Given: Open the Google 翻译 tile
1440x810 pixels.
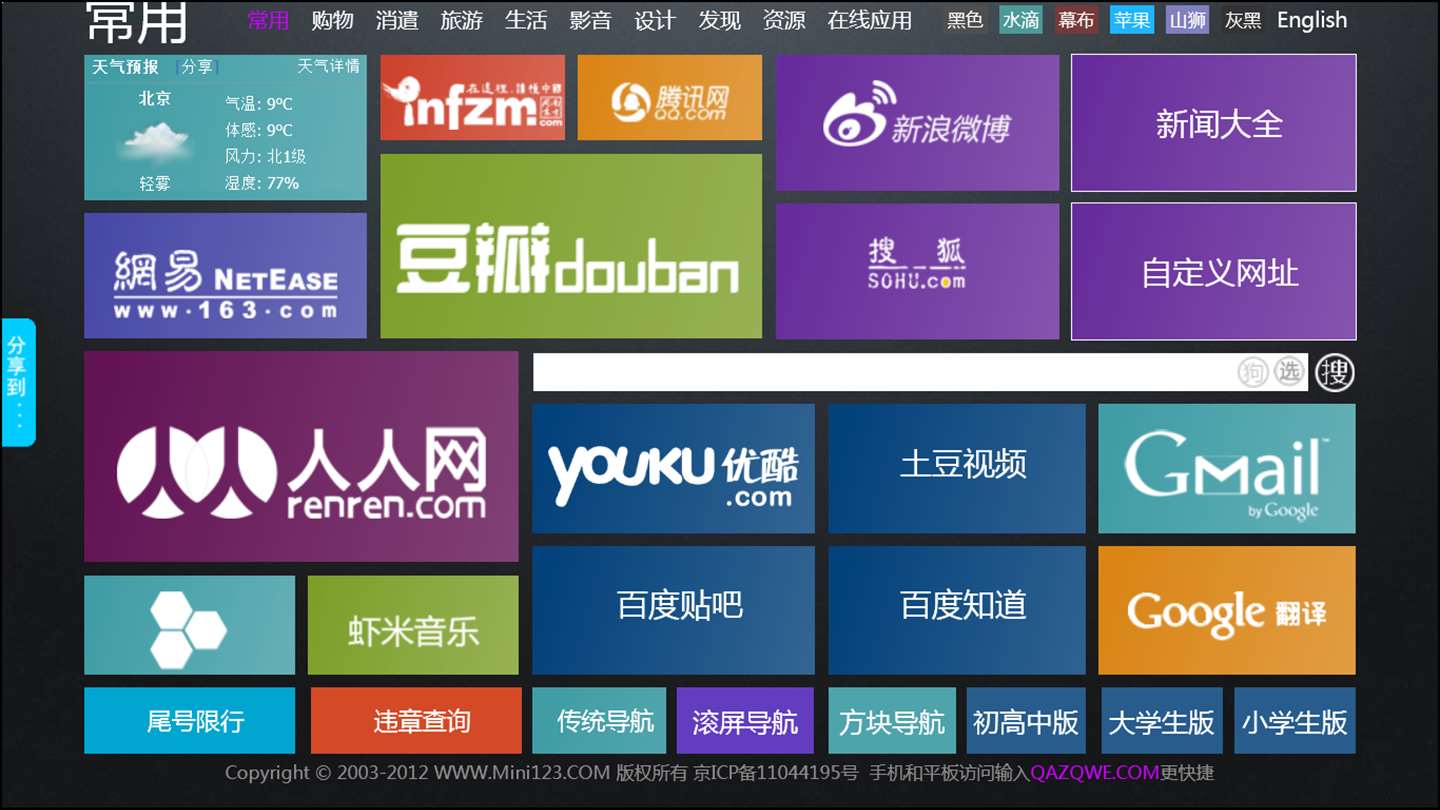Looking at the screenshot, I should click(x=1227, y=610).
